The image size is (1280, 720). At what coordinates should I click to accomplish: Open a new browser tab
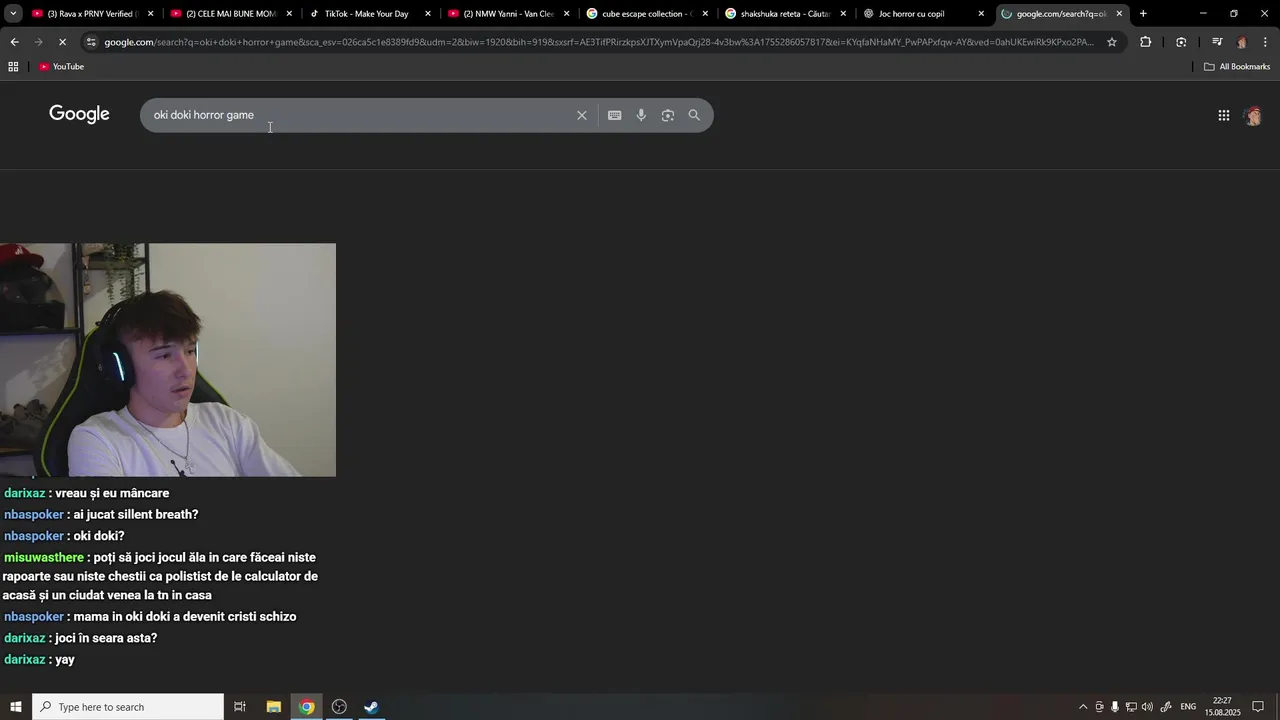click(1143, 14)
